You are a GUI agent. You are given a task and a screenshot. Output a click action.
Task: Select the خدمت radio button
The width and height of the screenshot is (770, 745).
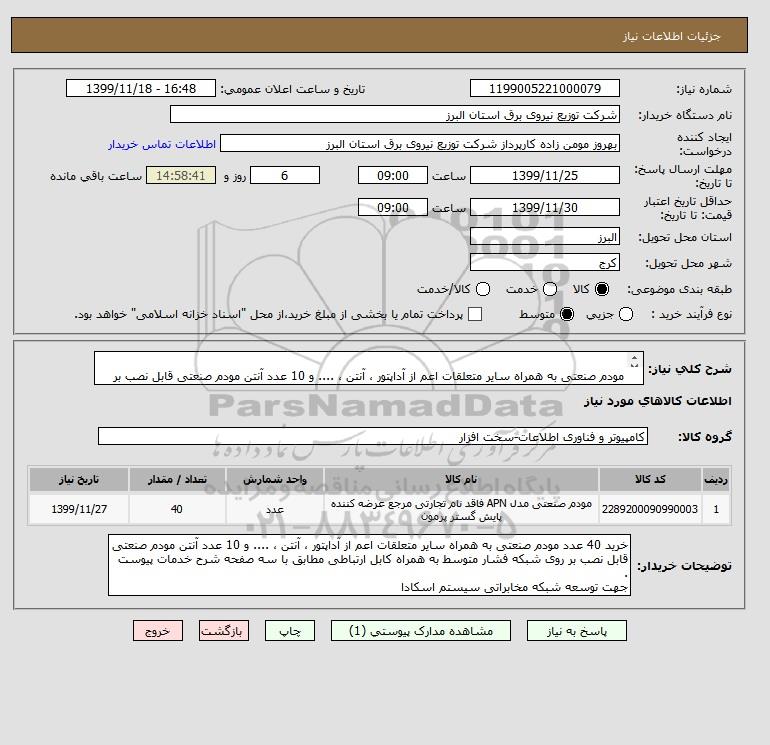tap(550, 289)
